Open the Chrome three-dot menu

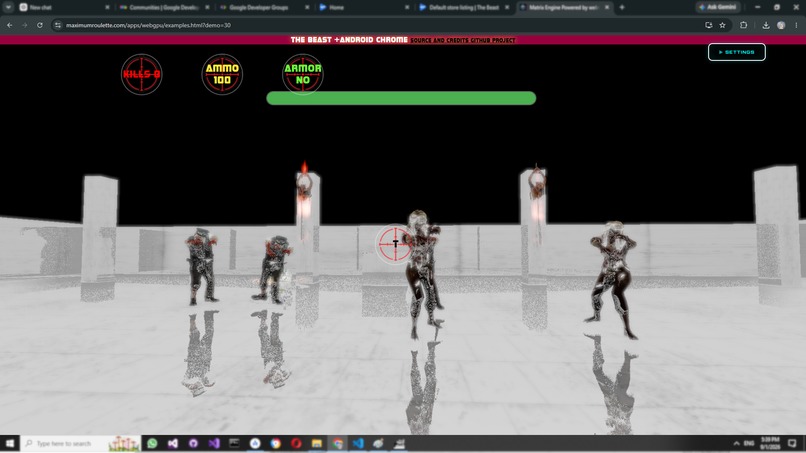click(796, 25)
